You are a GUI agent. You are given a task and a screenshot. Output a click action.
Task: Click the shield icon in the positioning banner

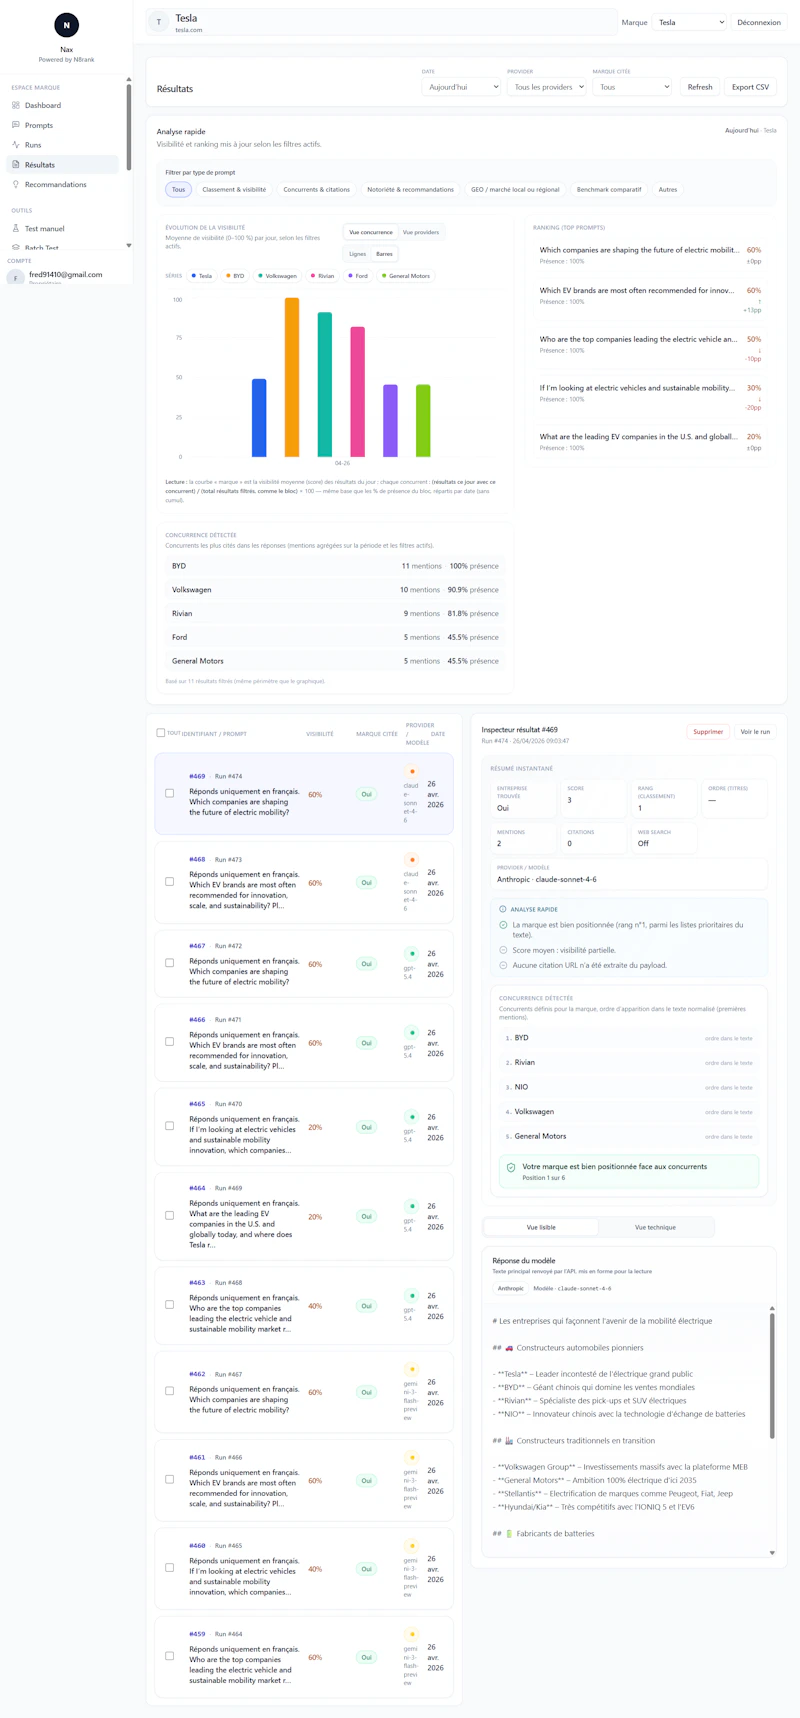coord(511,1167)
